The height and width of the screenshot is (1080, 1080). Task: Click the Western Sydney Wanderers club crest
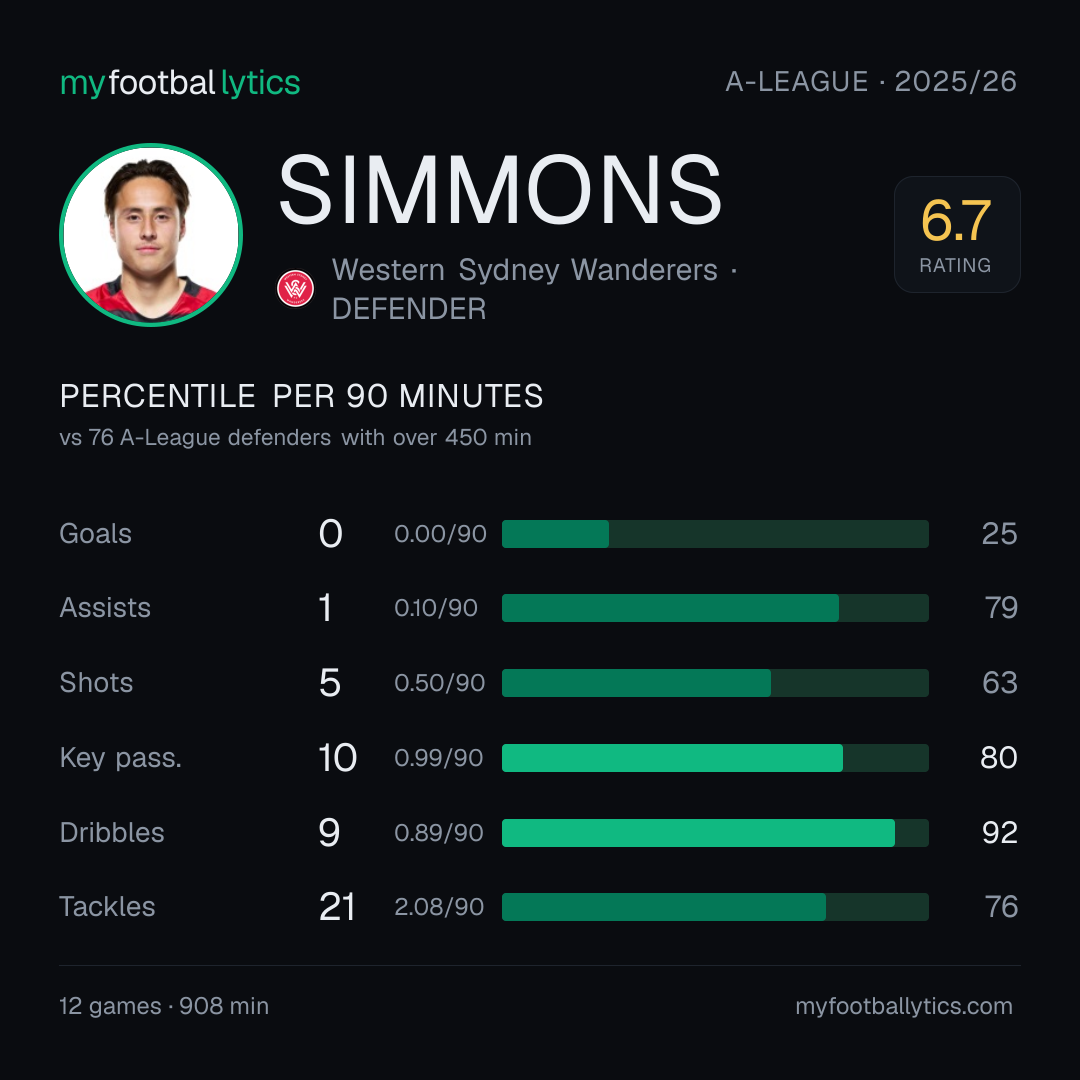coord(295,289)
